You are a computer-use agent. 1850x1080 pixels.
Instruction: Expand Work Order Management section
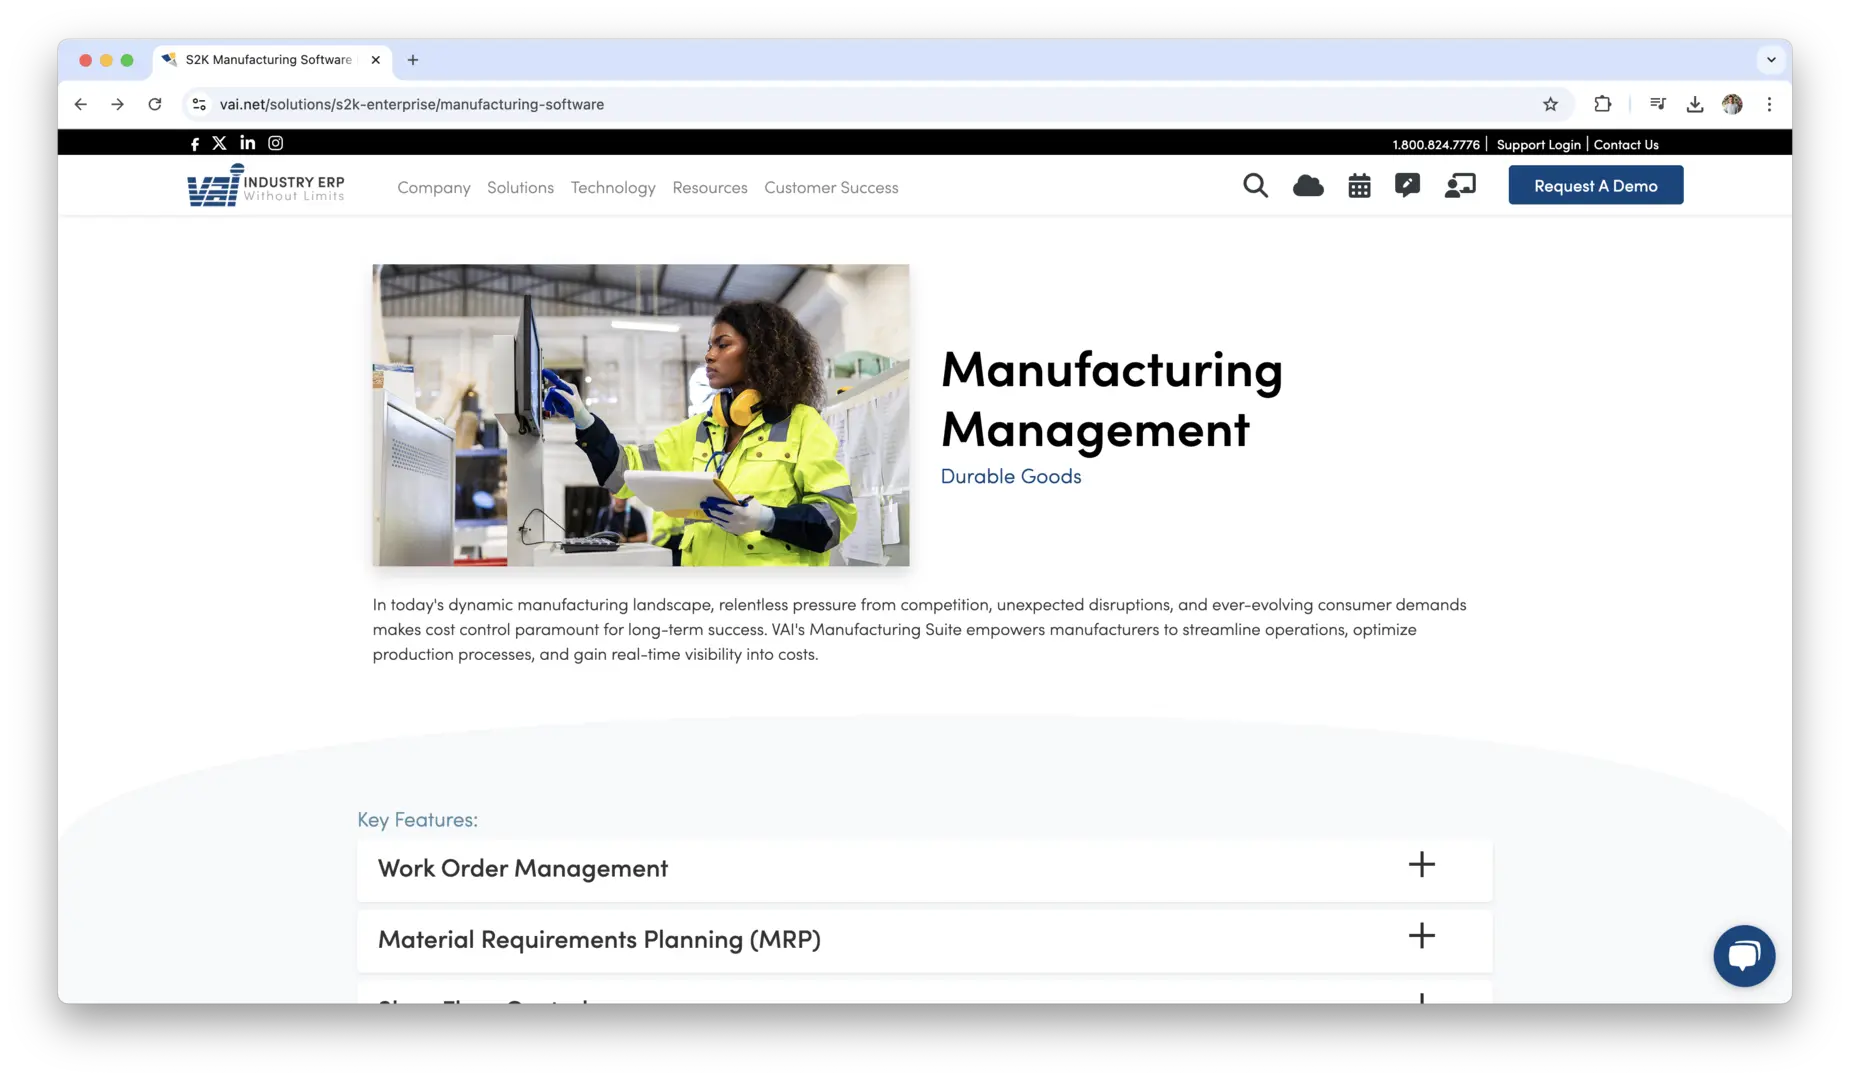tap(924, 868)
